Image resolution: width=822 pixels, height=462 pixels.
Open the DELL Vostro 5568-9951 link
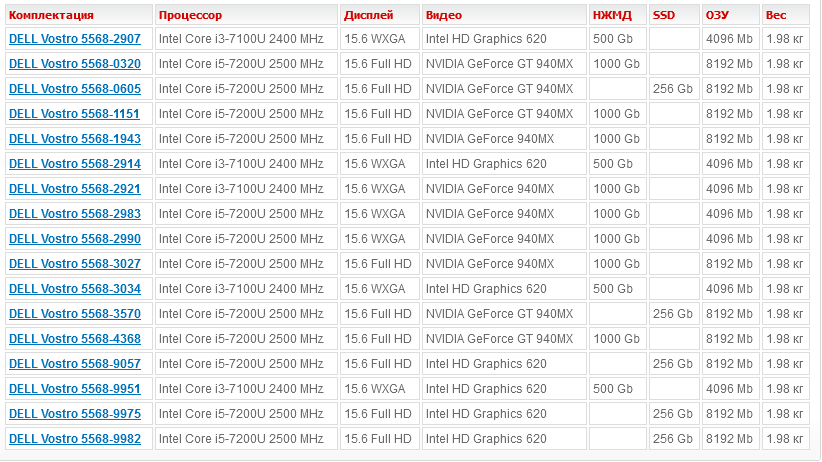click(x=75, y=389)
